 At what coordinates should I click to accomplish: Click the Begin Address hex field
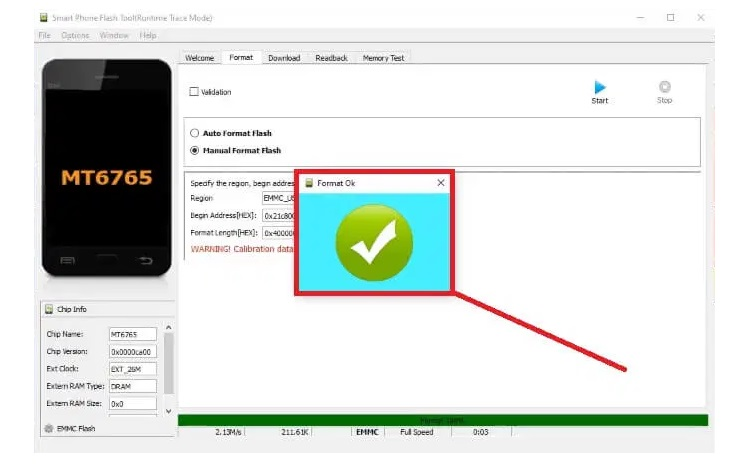click(278, 215)
